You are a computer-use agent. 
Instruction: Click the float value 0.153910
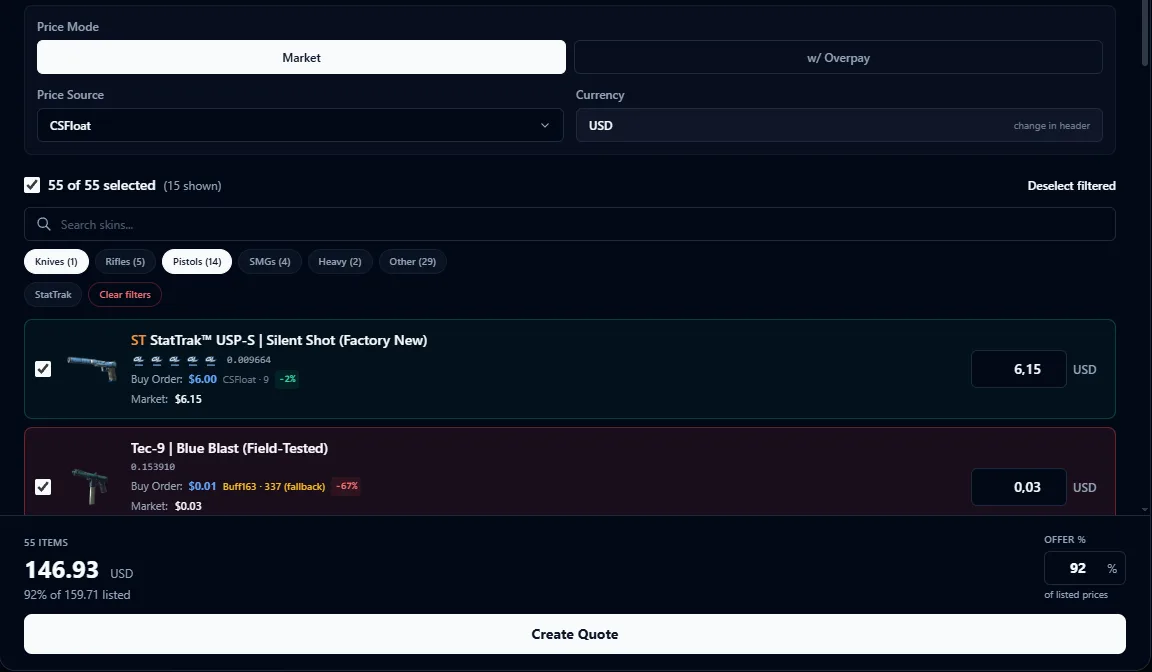[x=153, y=467]
